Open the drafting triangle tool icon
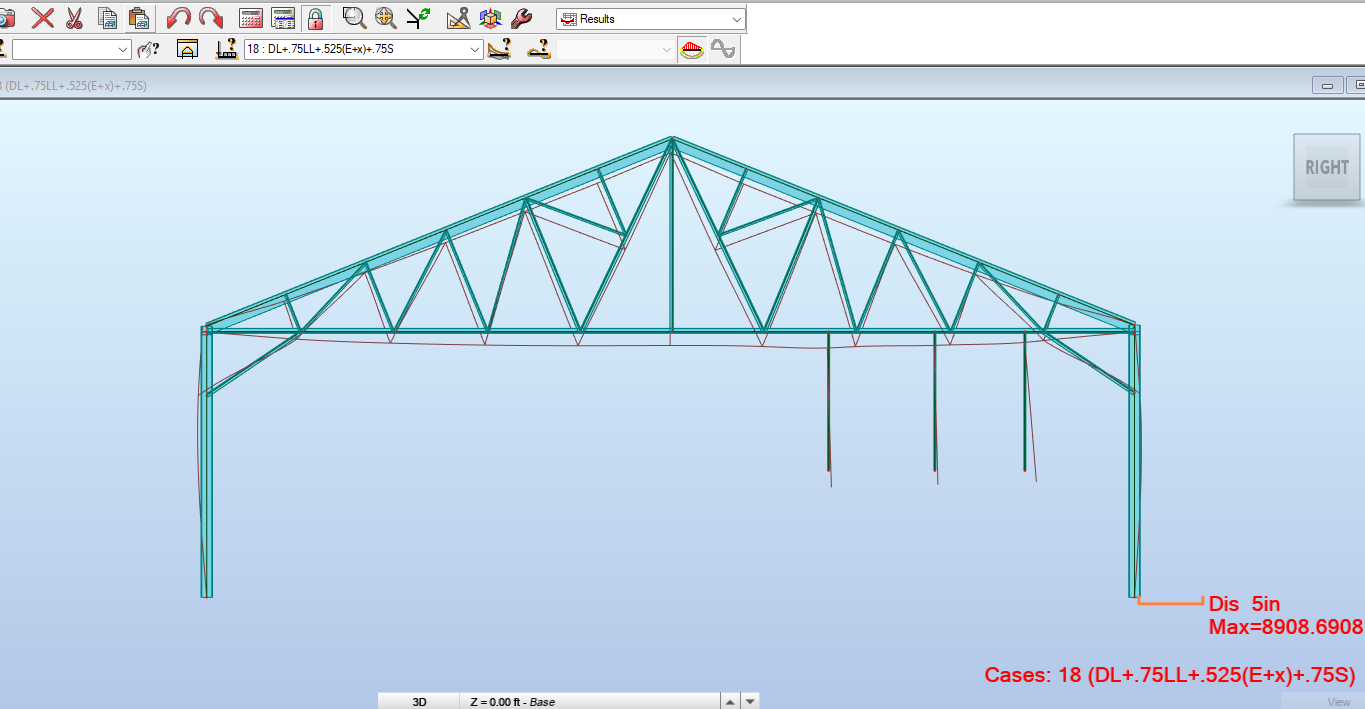The image size is (1365, 709). click(458, 18)
